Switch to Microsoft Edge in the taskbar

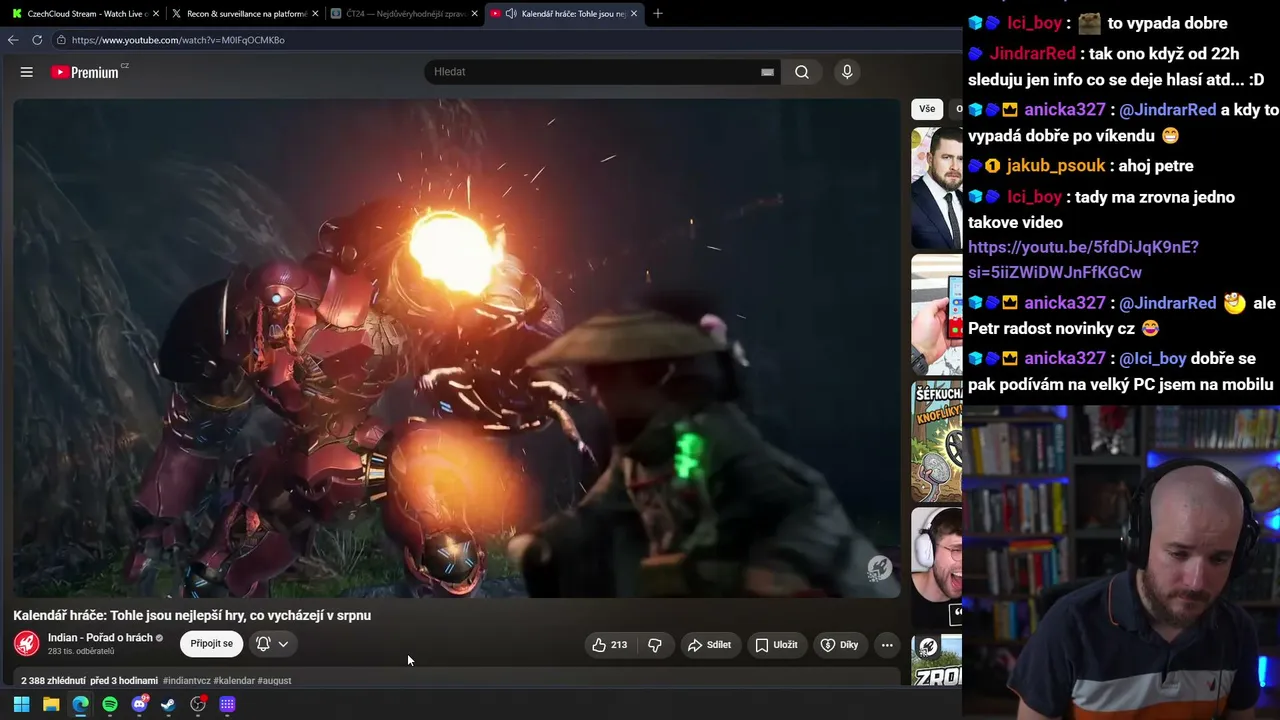tap(80, 704)
